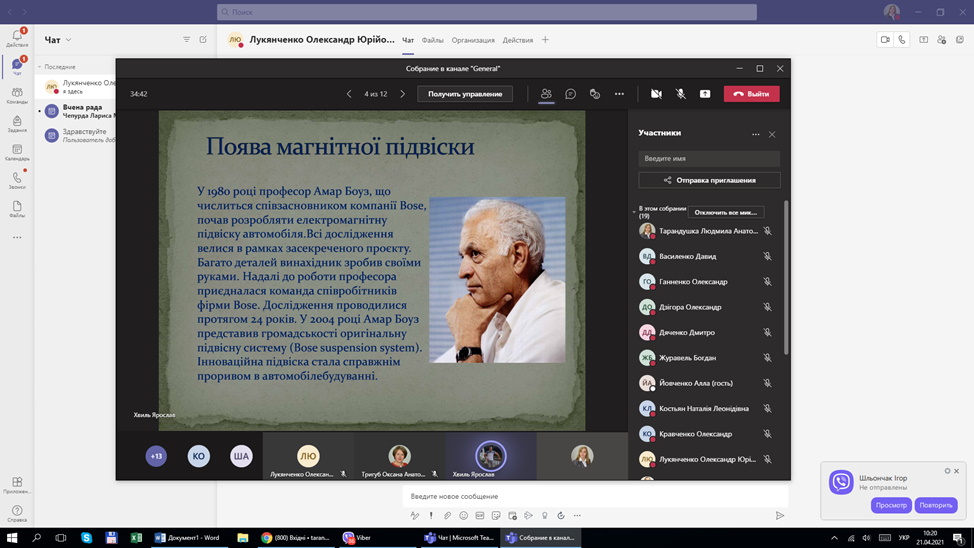Open Assignments (Задания) in sidebar
Viewport: 974px width, 548px height.
[17, 124]
